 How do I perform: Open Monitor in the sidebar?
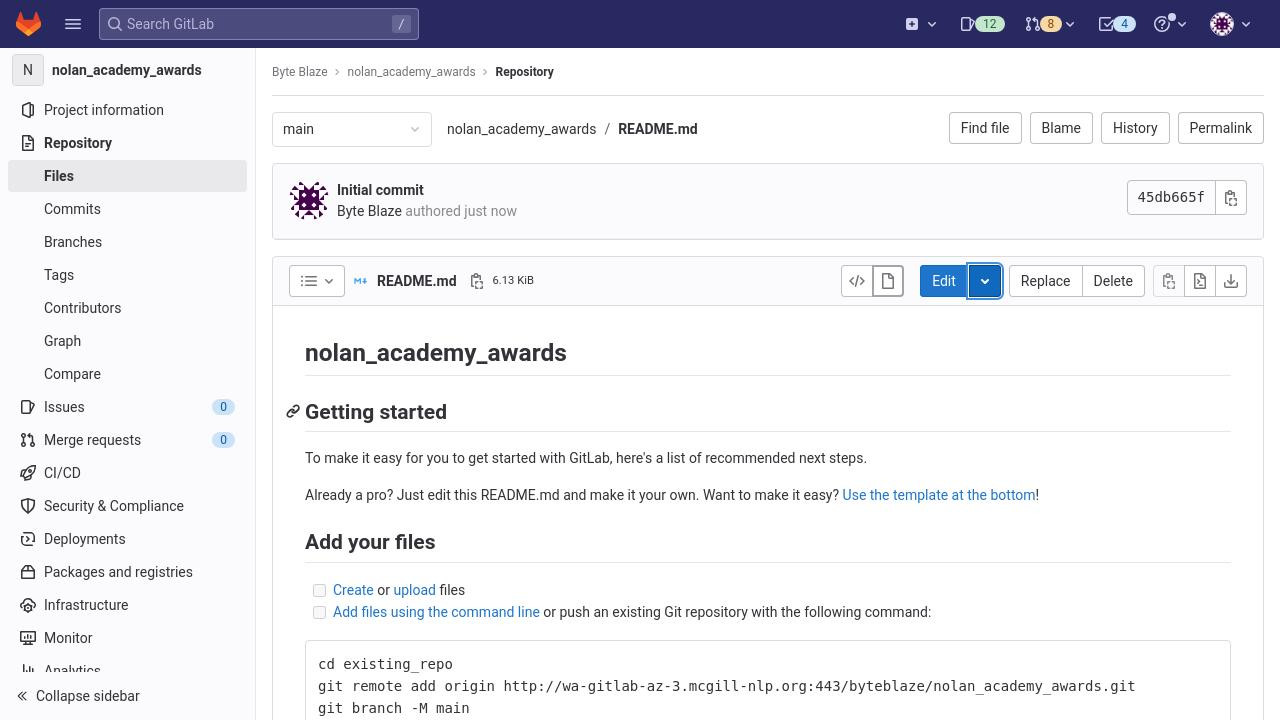pyautogui.click(x=128, y=638)
